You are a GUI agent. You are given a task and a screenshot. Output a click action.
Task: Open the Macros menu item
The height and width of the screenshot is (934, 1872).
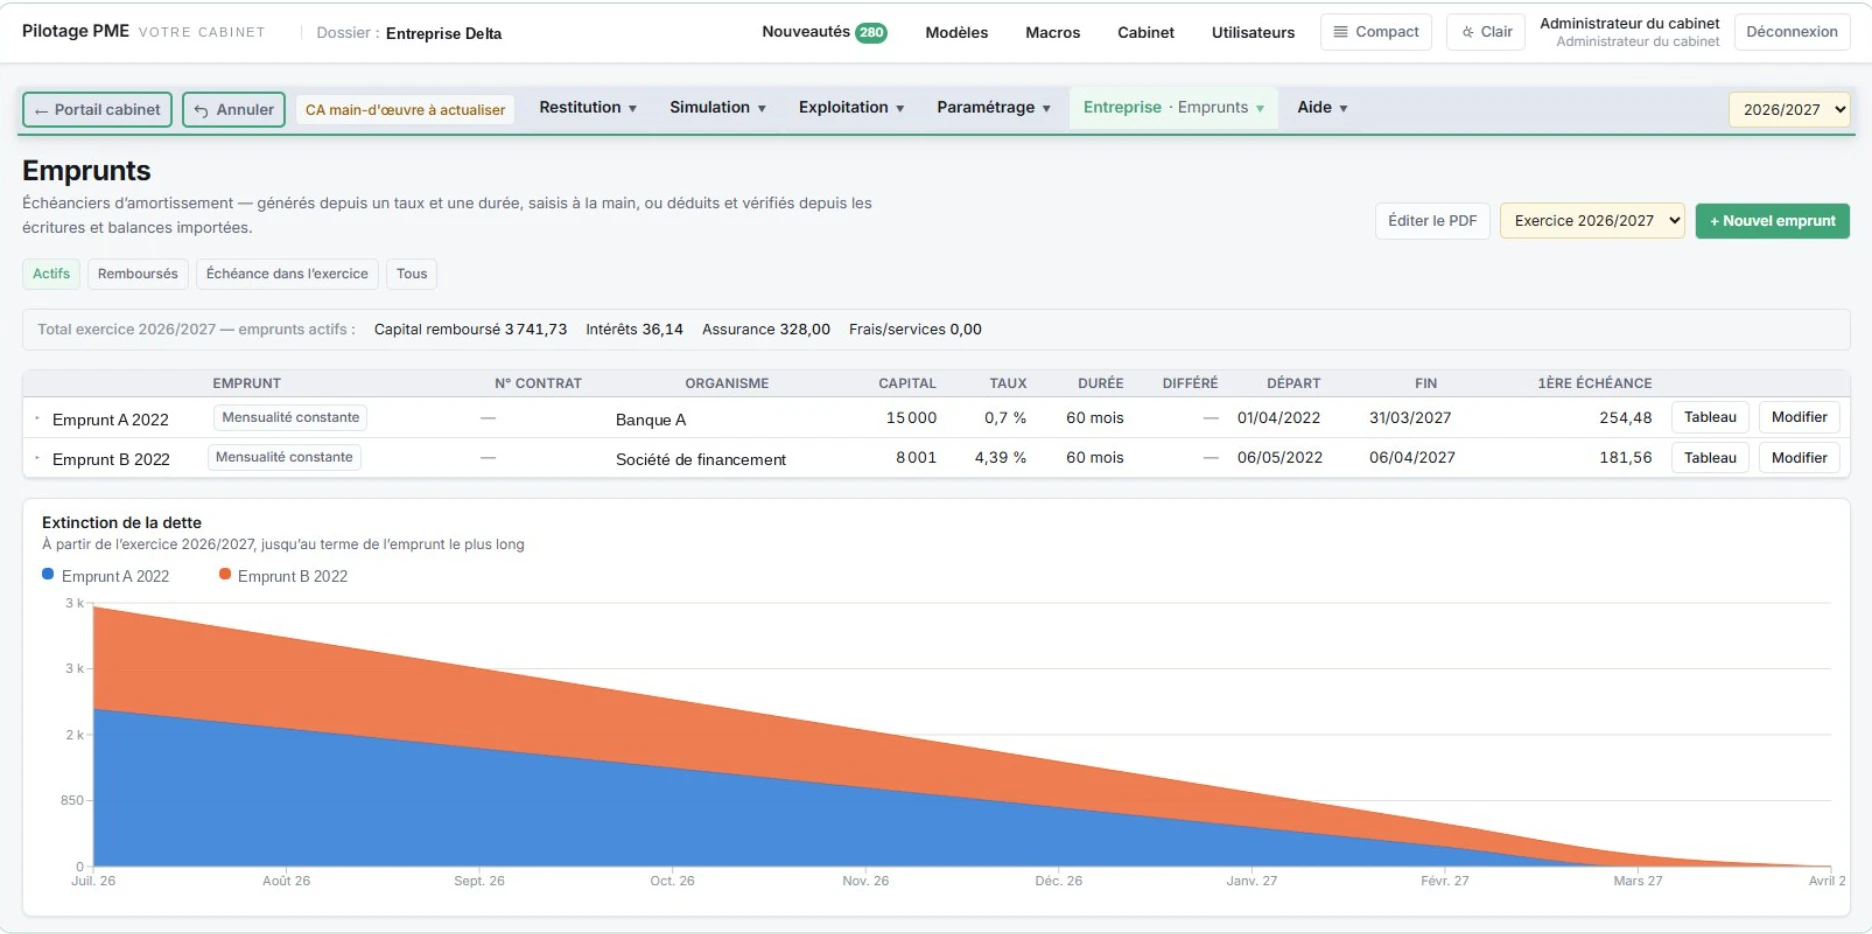(x=1053, y=33)
